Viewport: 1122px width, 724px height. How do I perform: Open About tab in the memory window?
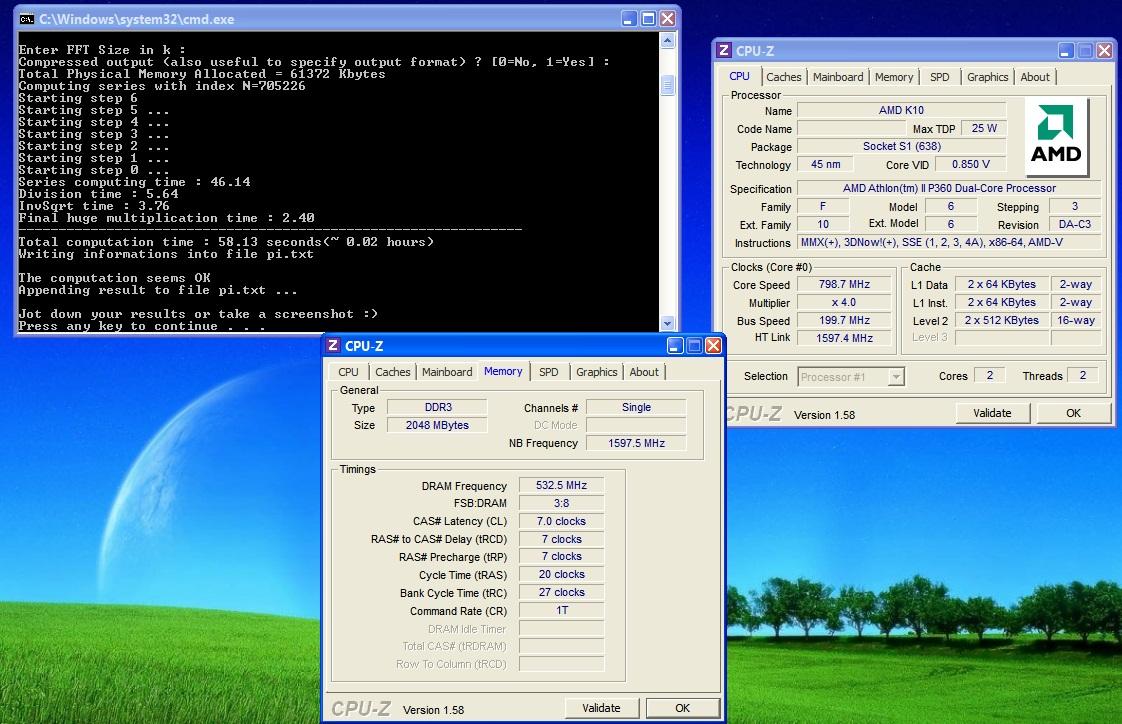pyautogui.click(x=644, y=372)
